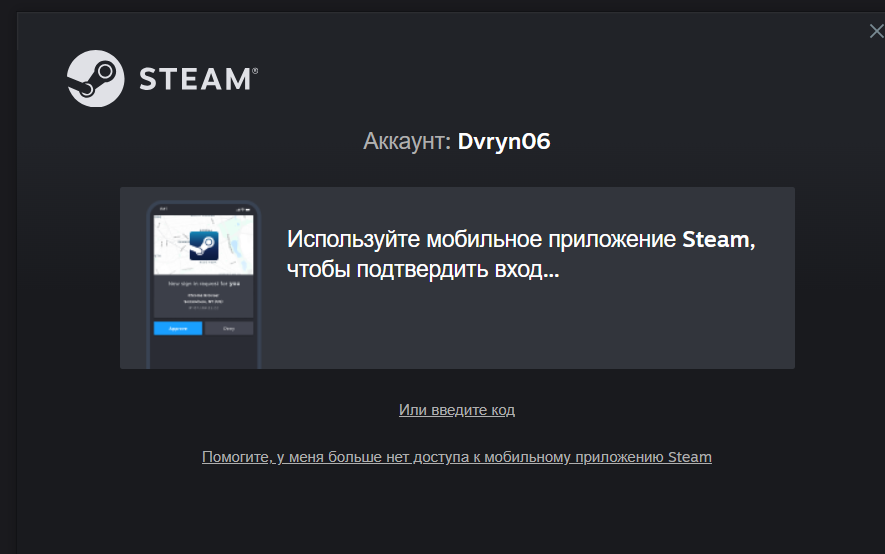The height and width of the screenshot is (554, 885).
Task: Click the phone illustration thumbnail
Action: pyautogui.click(x=204, y=285)
